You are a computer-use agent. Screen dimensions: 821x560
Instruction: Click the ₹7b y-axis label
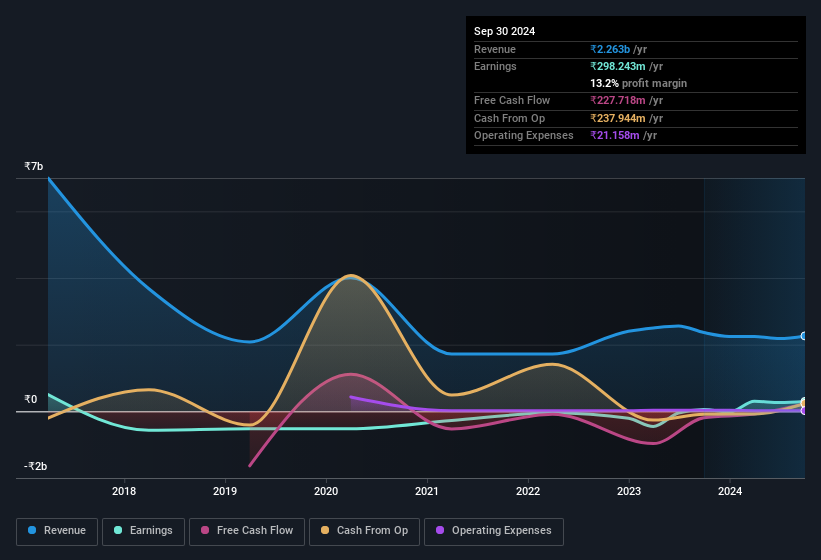pyautogui.click(x=34, y=166)
